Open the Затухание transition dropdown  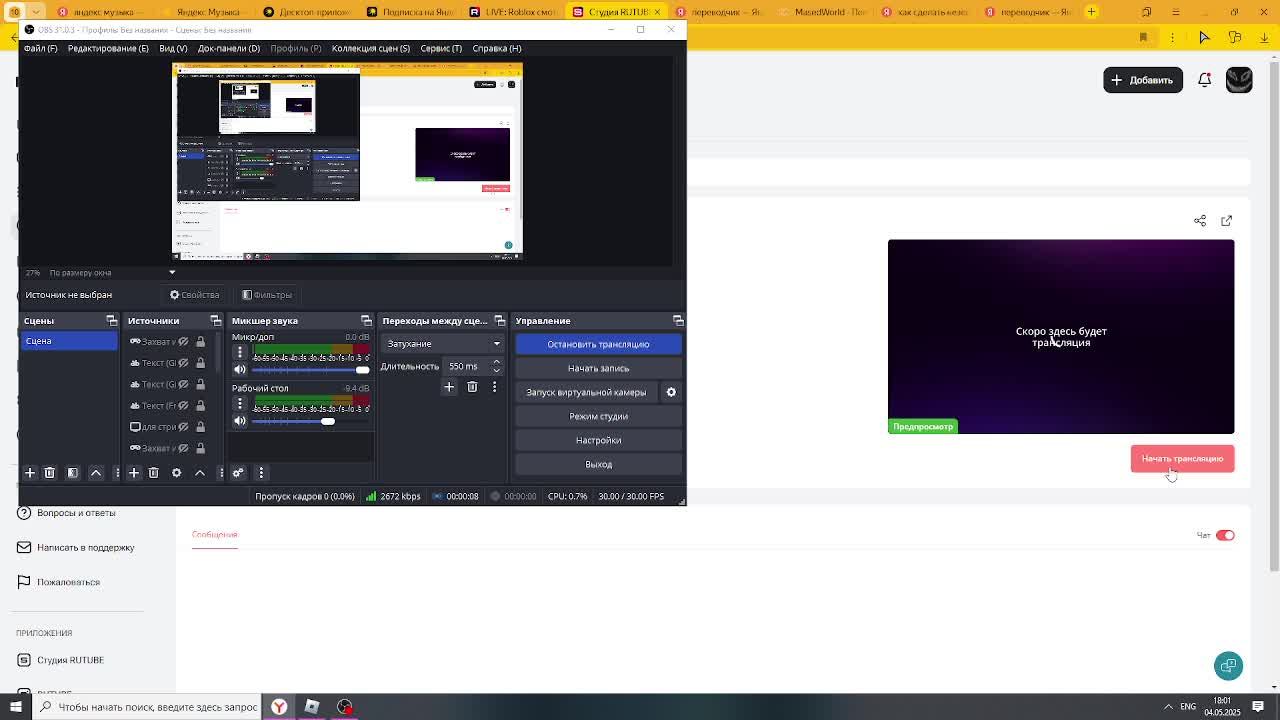coord(443,344)
